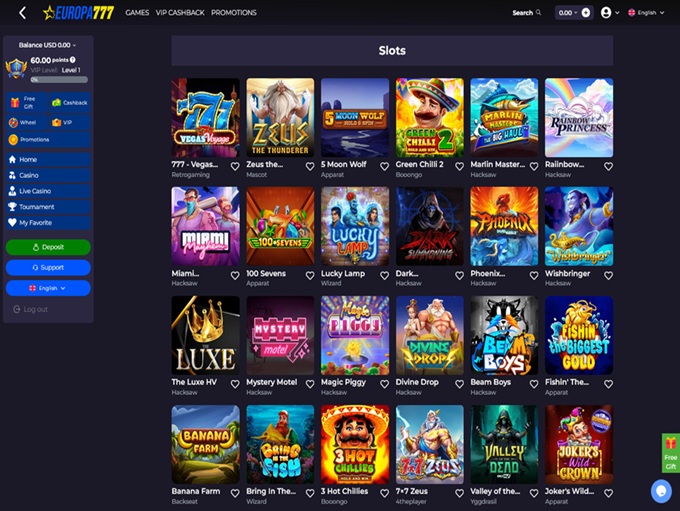Toggle favorite heart for Lucky Lamp
Image resolution: width=680 pixels, height=511 pixels.
[x=384, y=275]
